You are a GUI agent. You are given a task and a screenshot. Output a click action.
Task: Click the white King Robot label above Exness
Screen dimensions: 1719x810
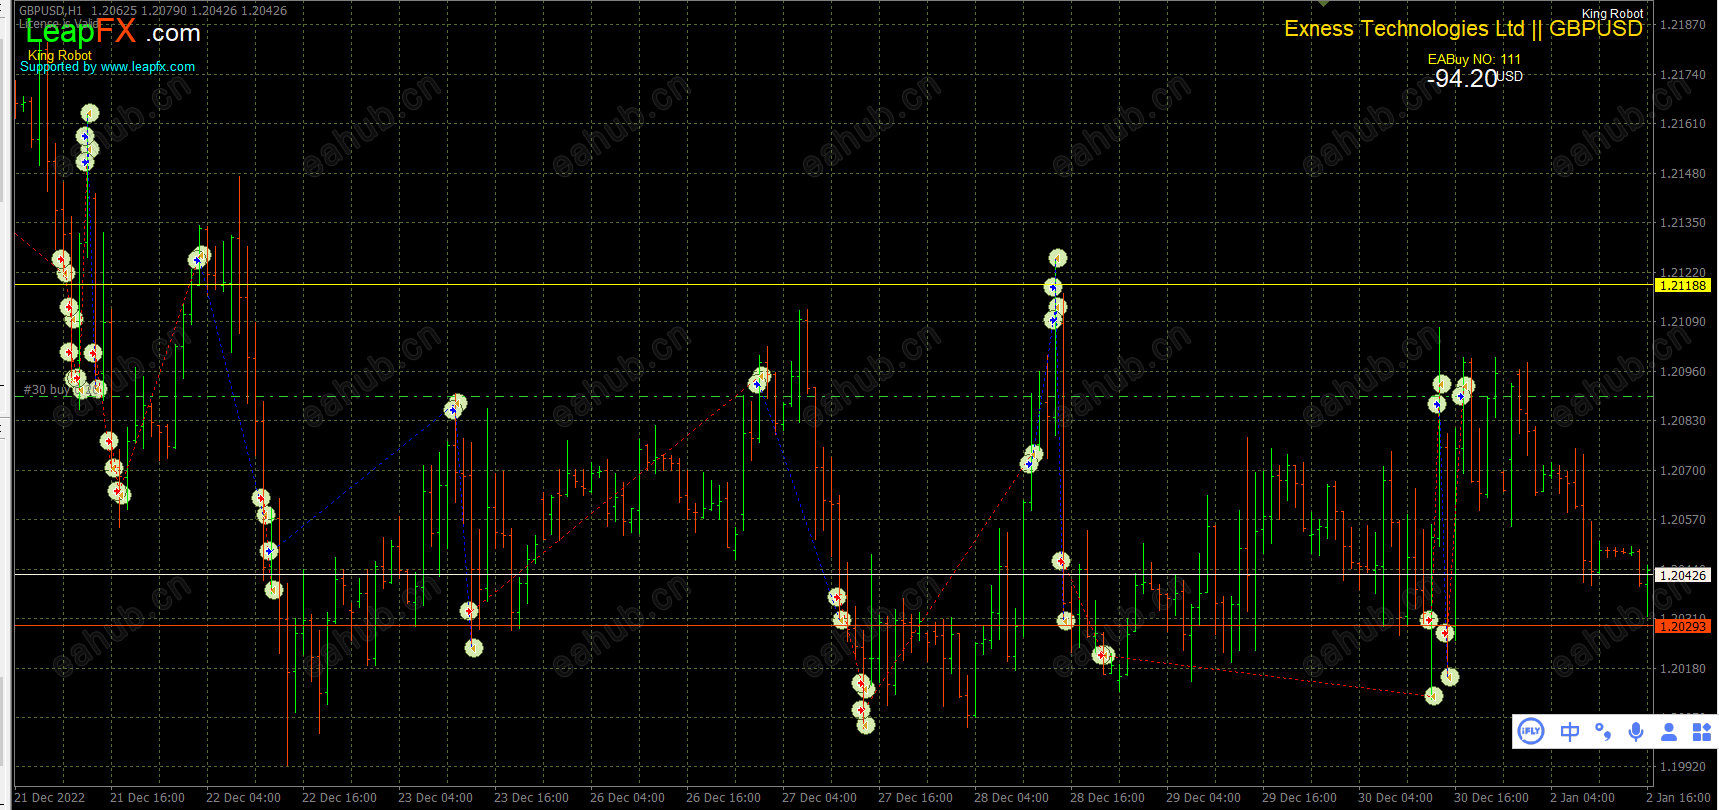1612,13
